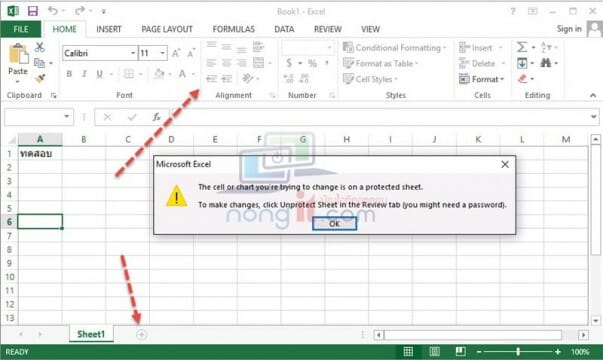Click the Save icon in quick access toolbar
This screenshot has width=603, height=360.
[x=33, y=11]
